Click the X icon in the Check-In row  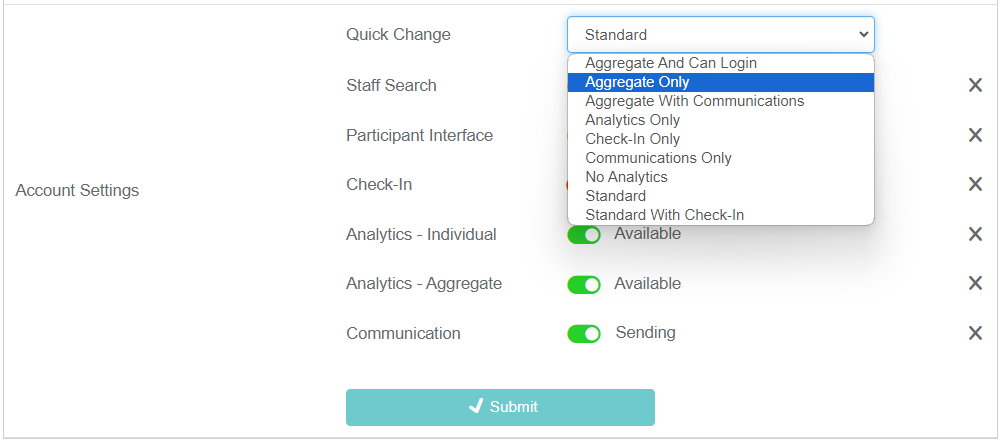click(975, 185)
